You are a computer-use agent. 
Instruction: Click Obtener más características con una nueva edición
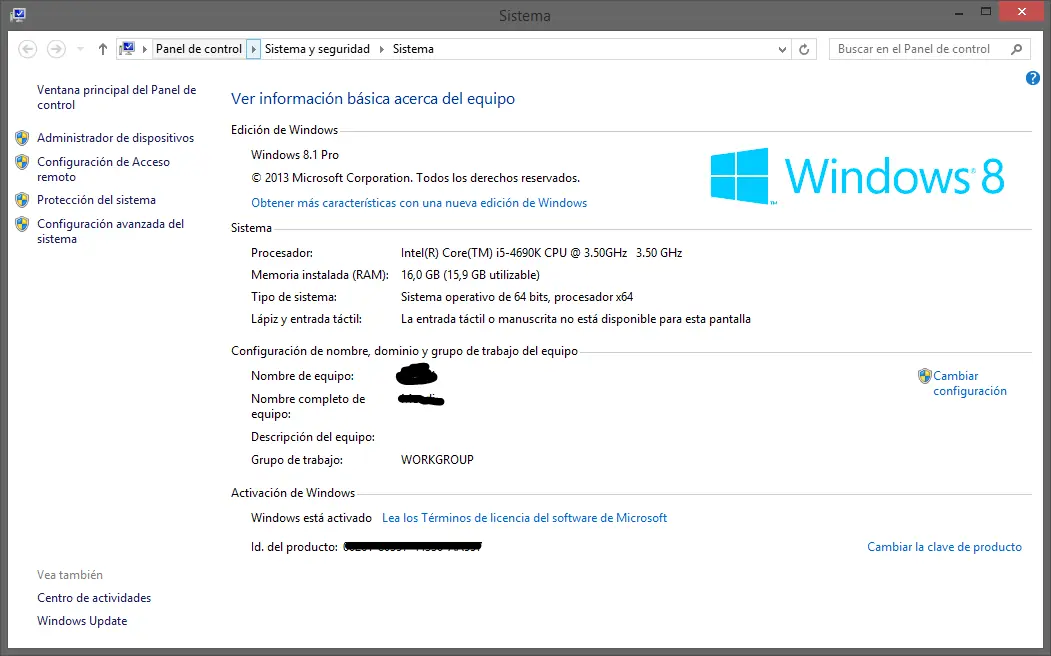[419, 203]
